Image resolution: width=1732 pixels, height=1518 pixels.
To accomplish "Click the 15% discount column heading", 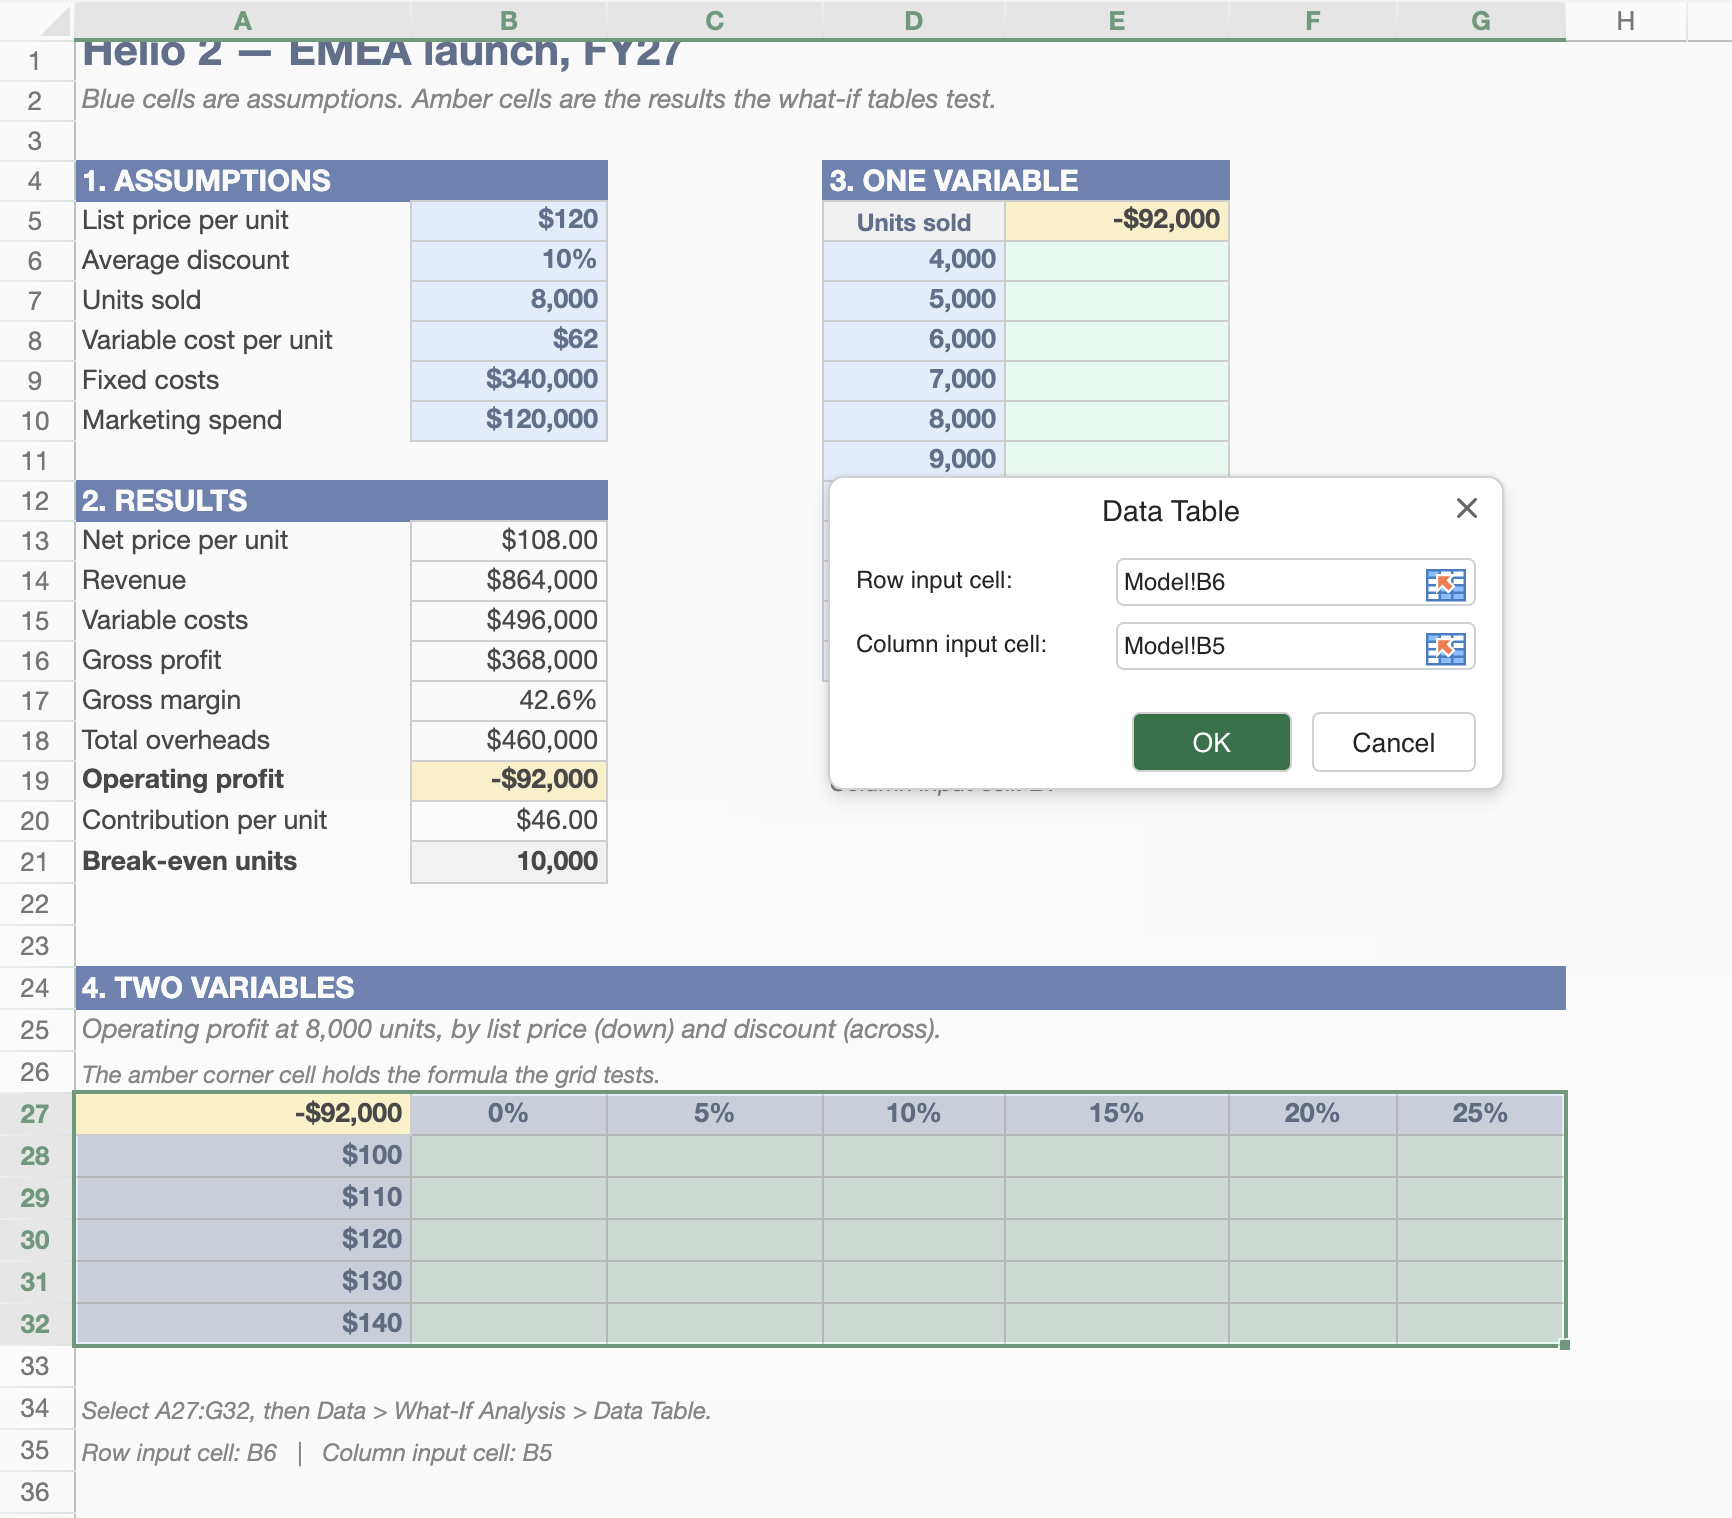I will point(1116,1114).
